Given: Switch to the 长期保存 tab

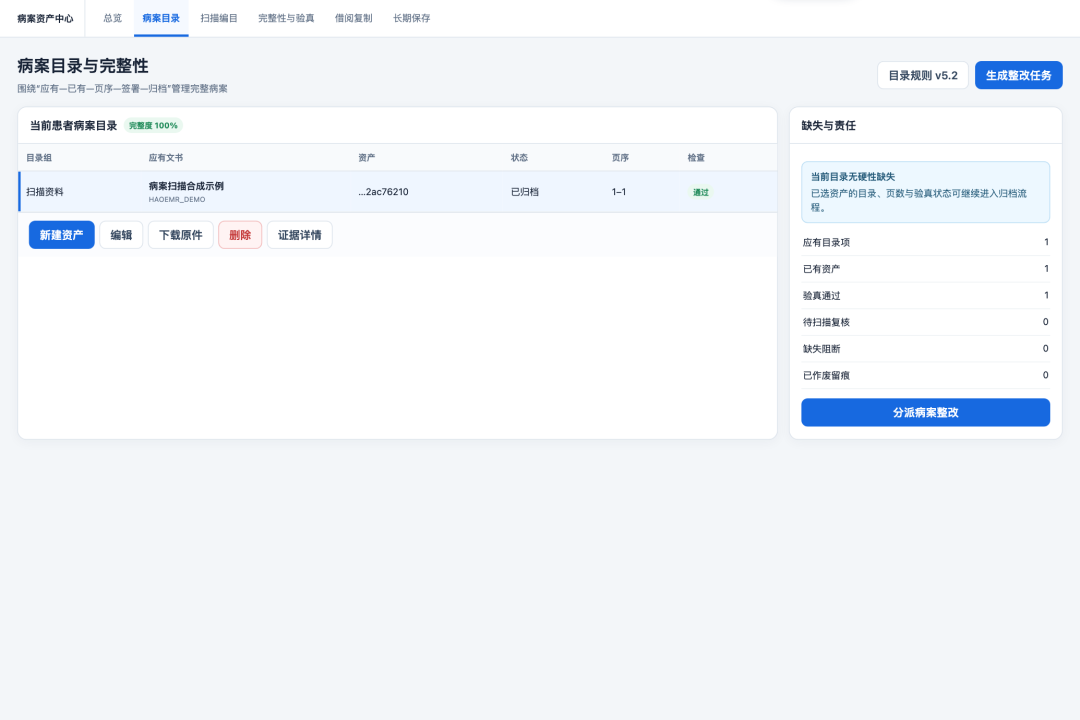Looking at the screenshot, I should (x=411, y=18).
